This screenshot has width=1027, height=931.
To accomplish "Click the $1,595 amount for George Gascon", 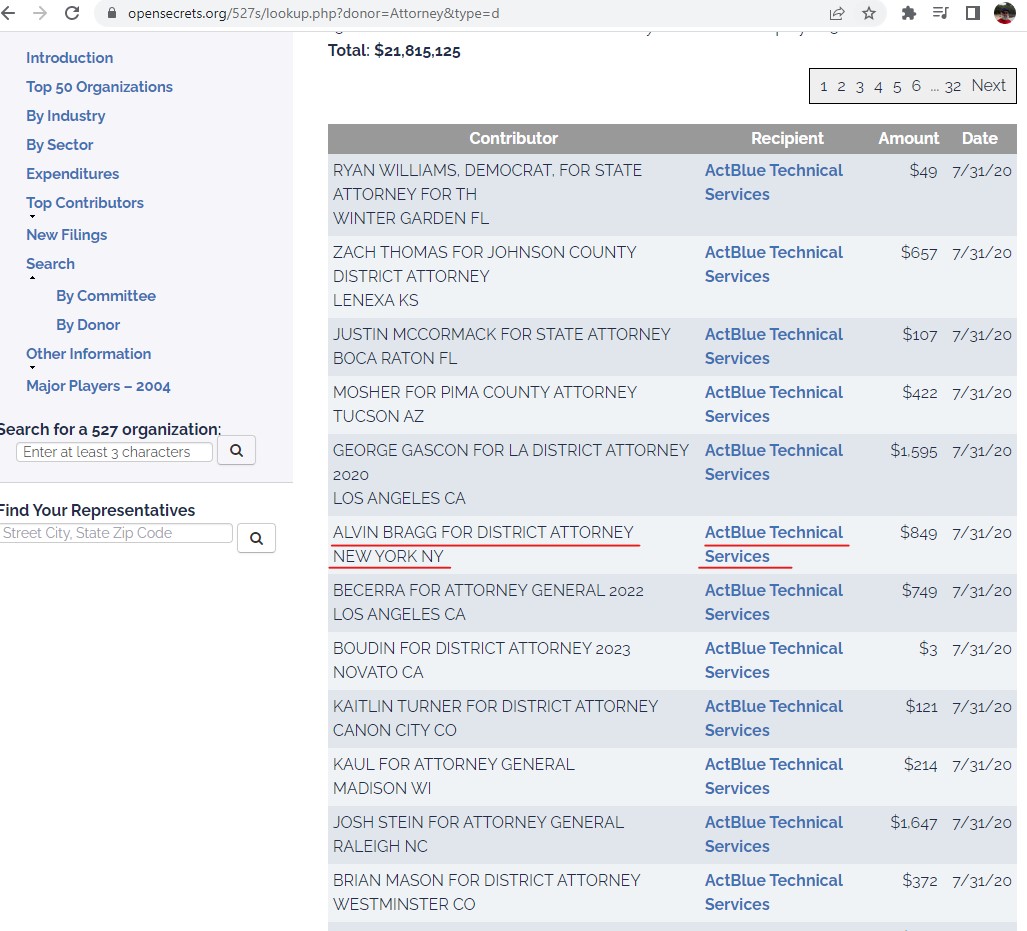I will click(x=914, y=451).
